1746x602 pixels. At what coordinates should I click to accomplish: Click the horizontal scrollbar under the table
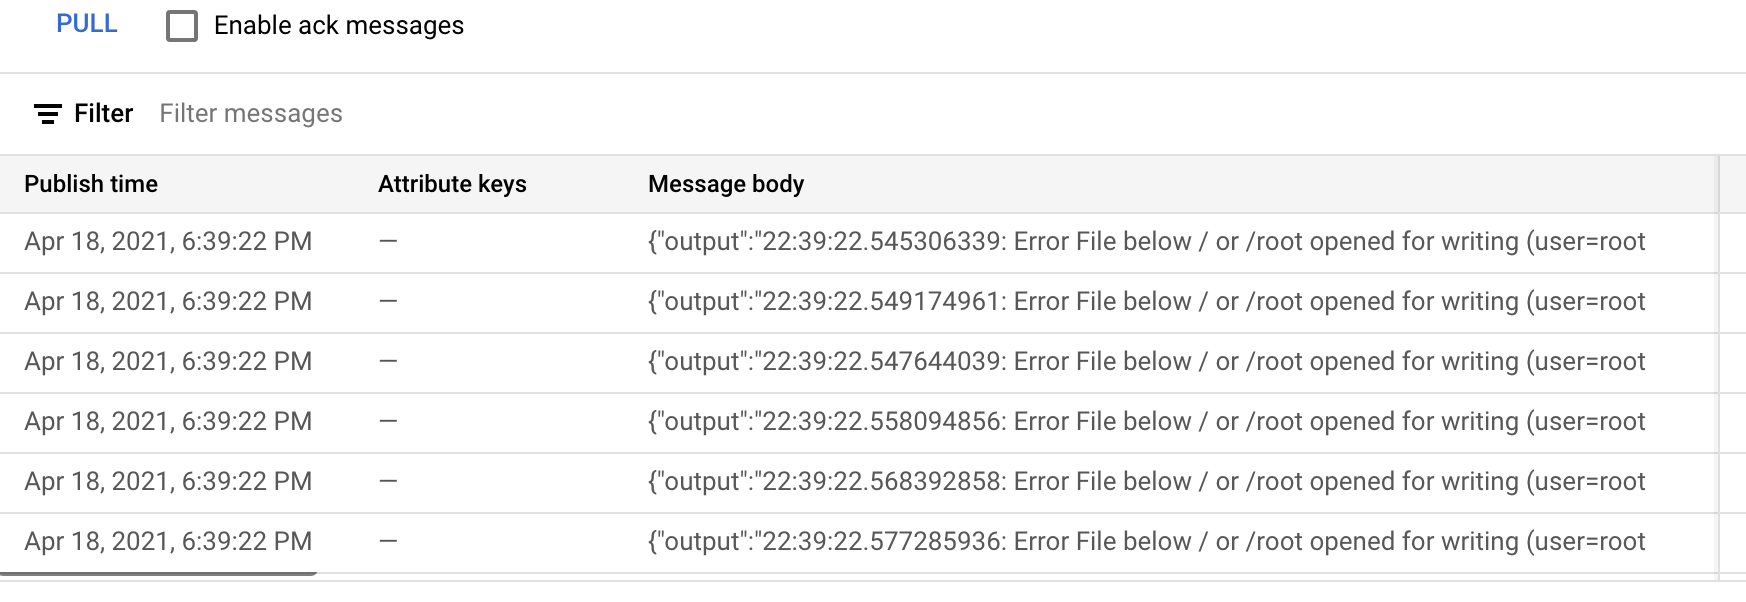pos(158,574)
